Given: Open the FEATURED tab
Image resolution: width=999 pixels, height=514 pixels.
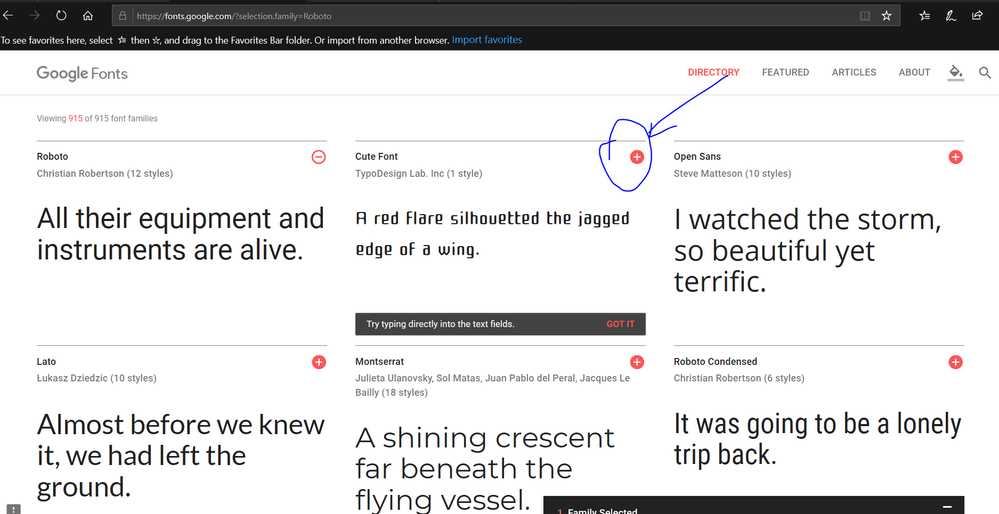Looking at the screenshot, I should click(x=786, y=73).
